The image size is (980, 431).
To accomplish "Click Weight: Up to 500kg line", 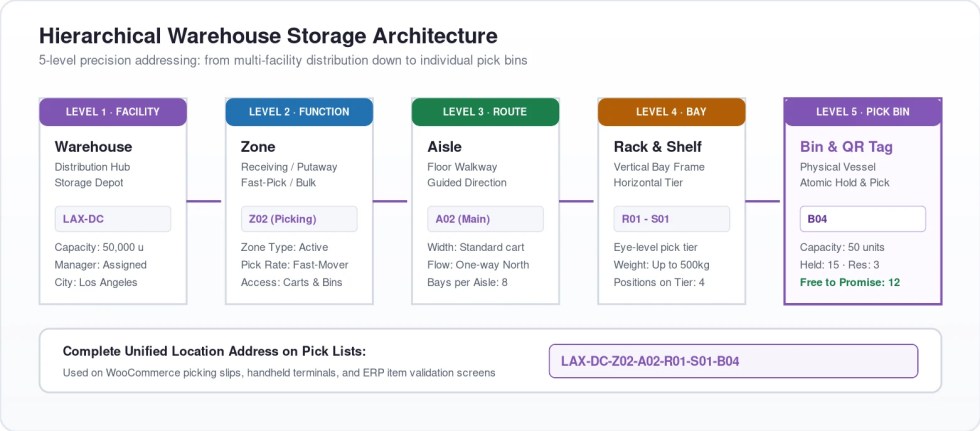I will click(x=661, y=265).
